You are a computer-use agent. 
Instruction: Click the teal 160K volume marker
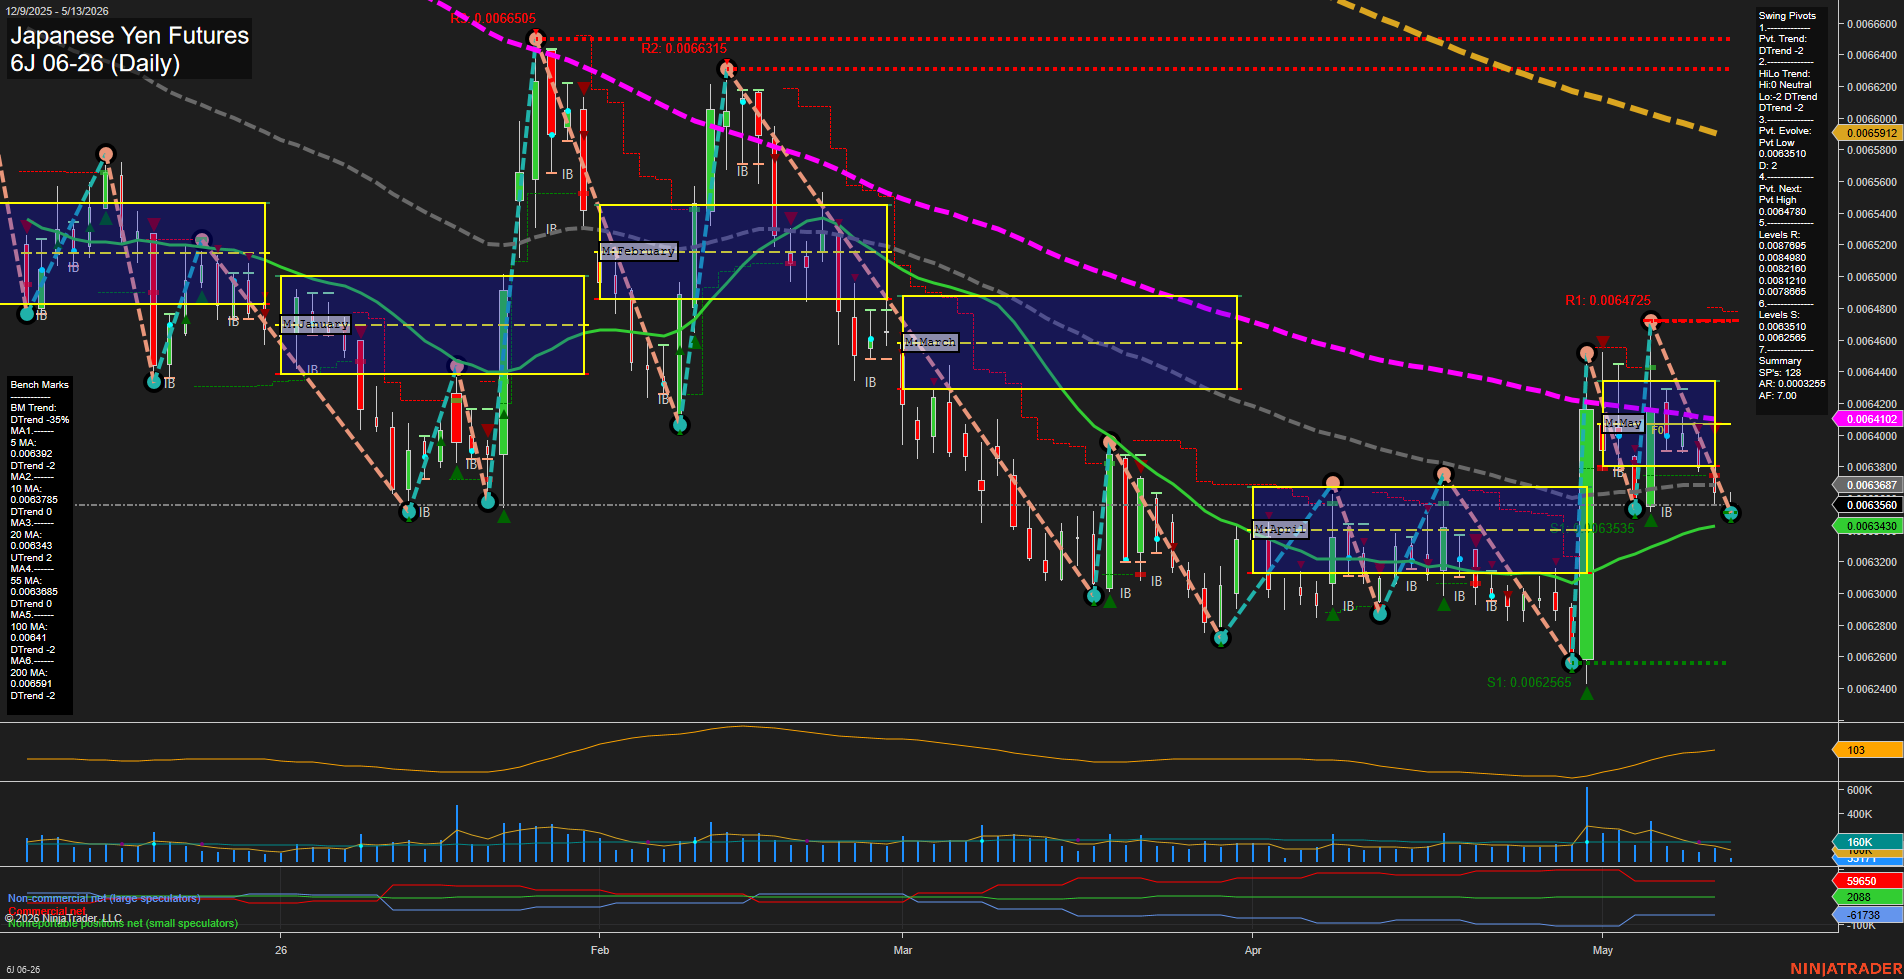[1868, 842]
